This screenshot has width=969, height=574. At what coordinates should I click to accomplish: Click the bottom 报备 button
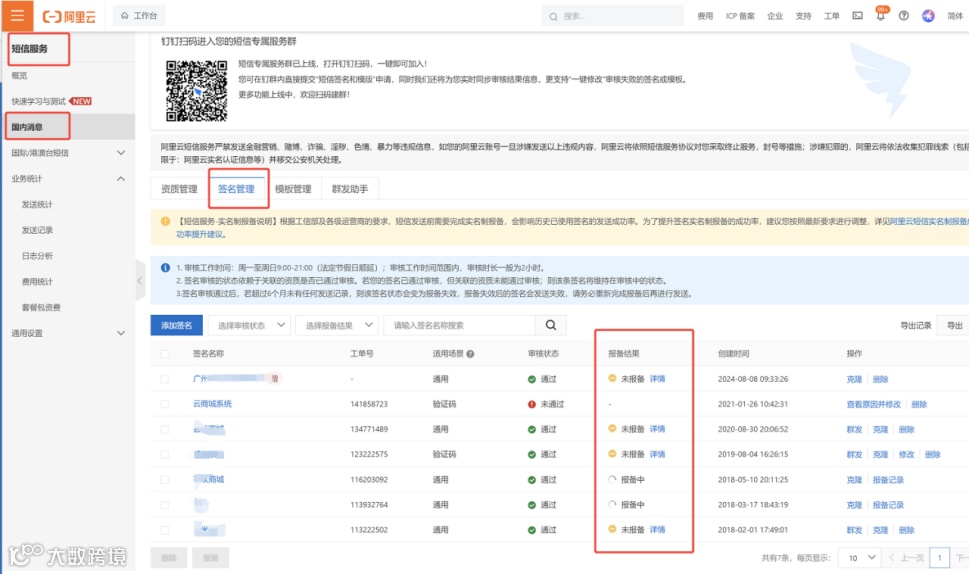point(211,558)
